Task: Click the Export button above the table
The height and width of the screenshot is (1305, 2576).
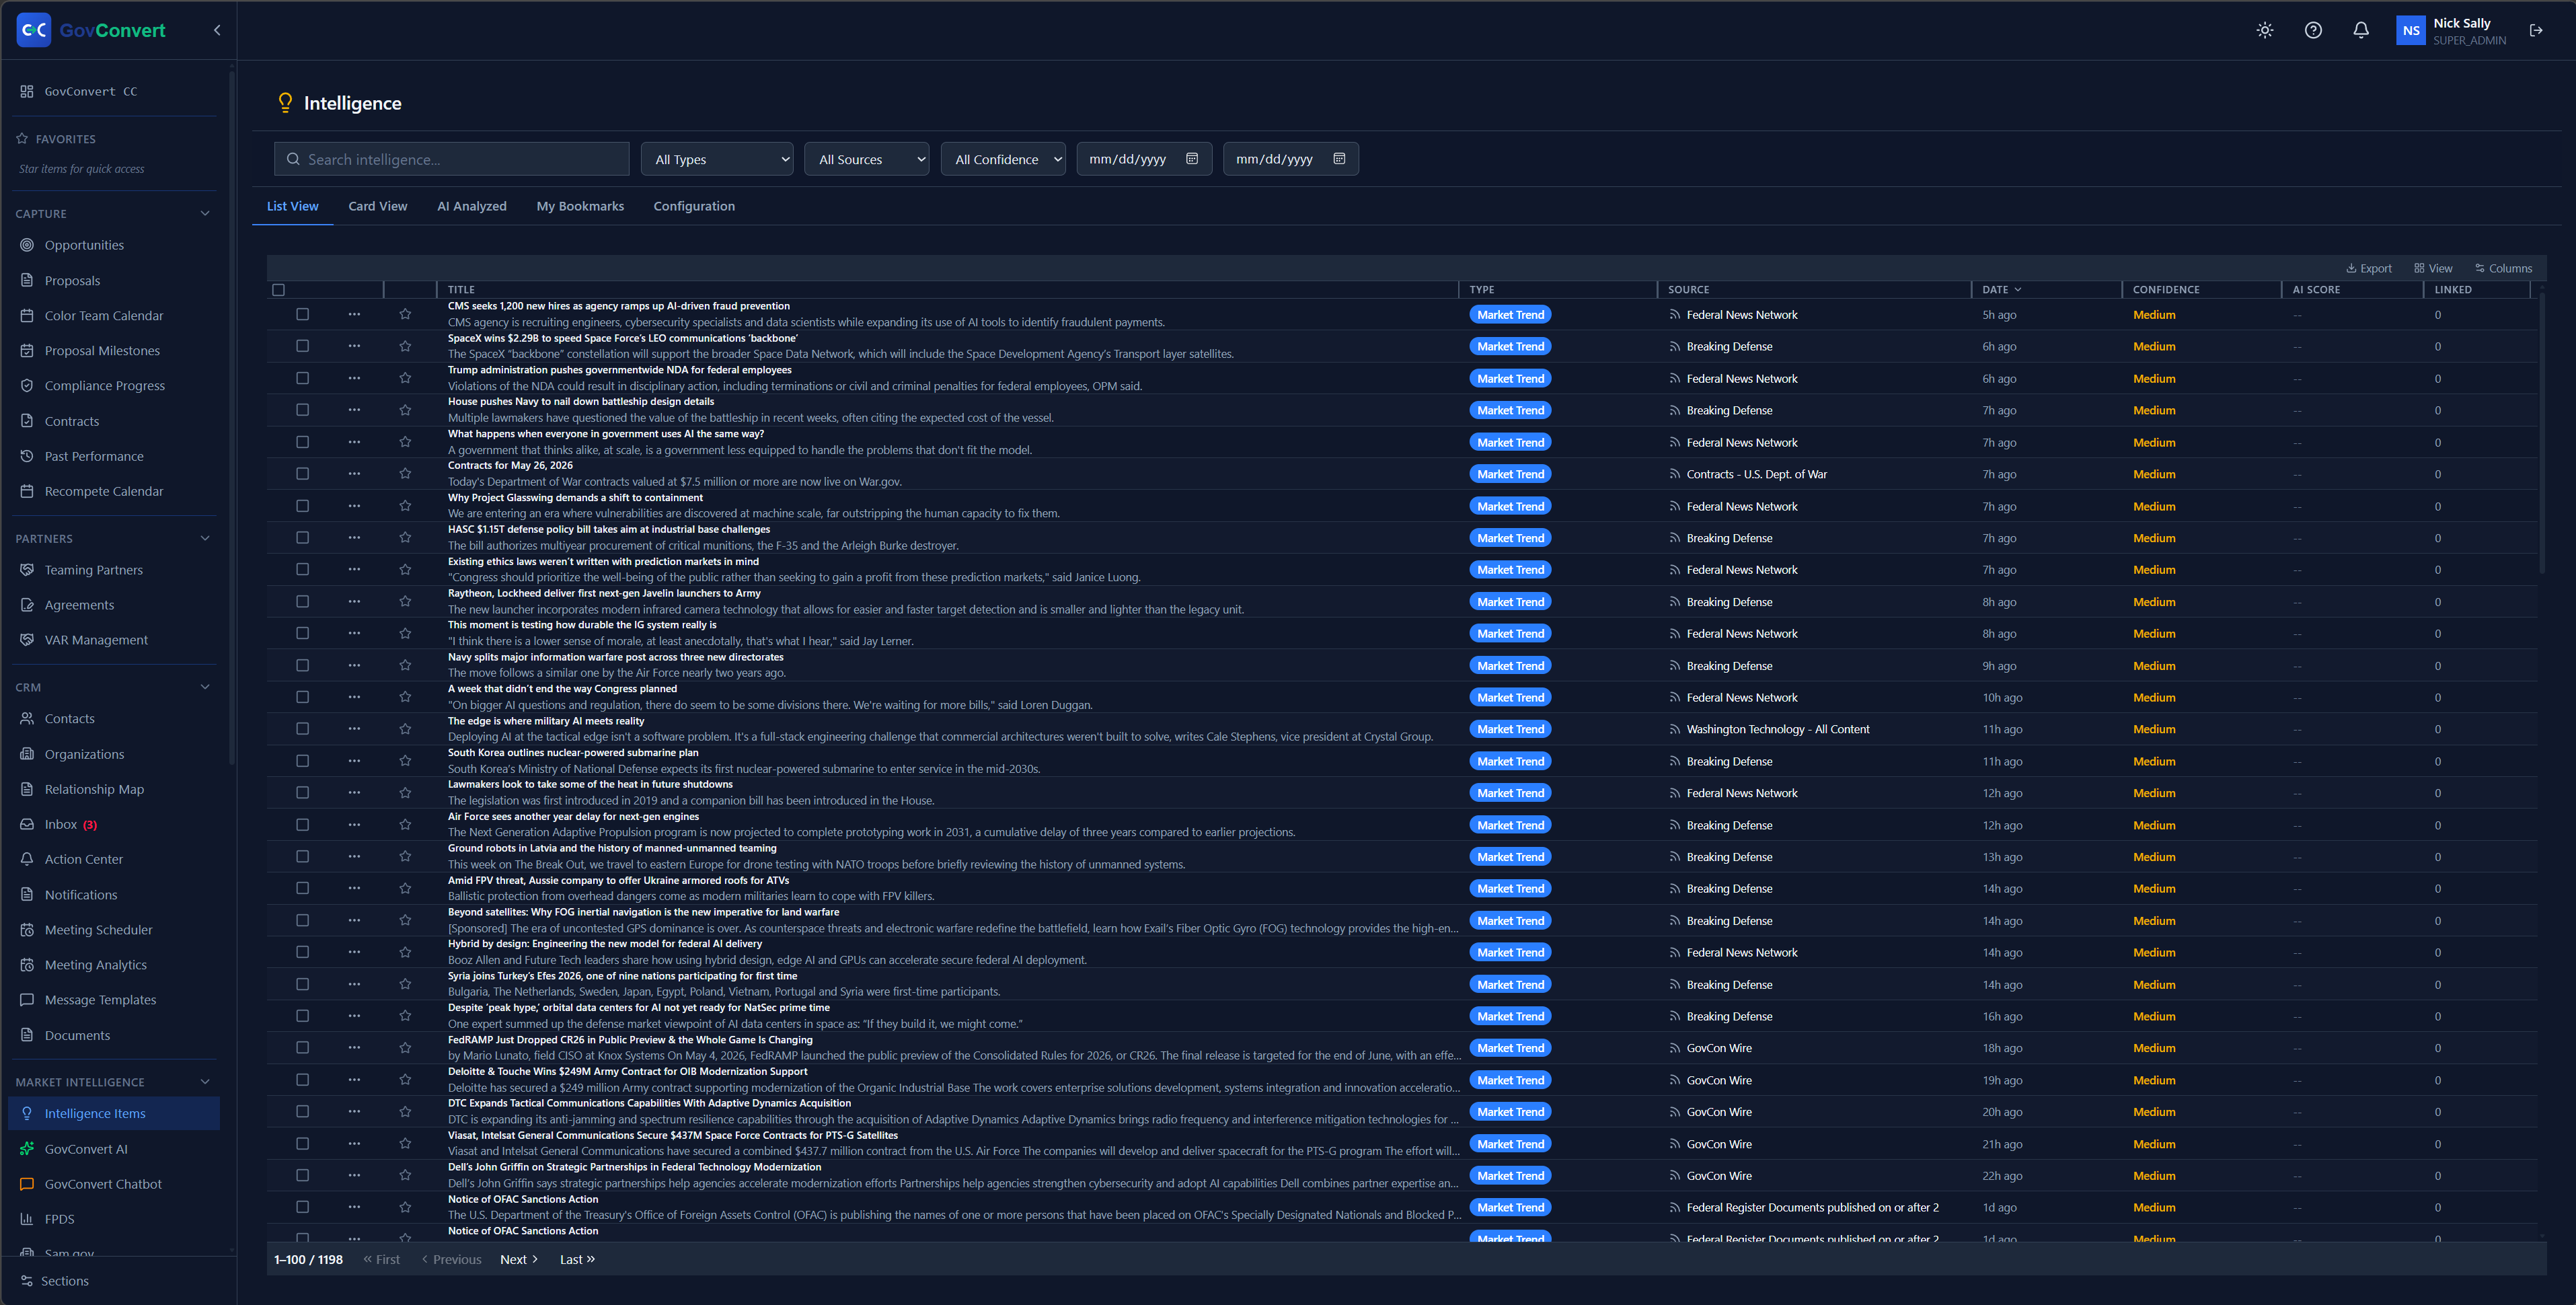Action: point(2369,268)
